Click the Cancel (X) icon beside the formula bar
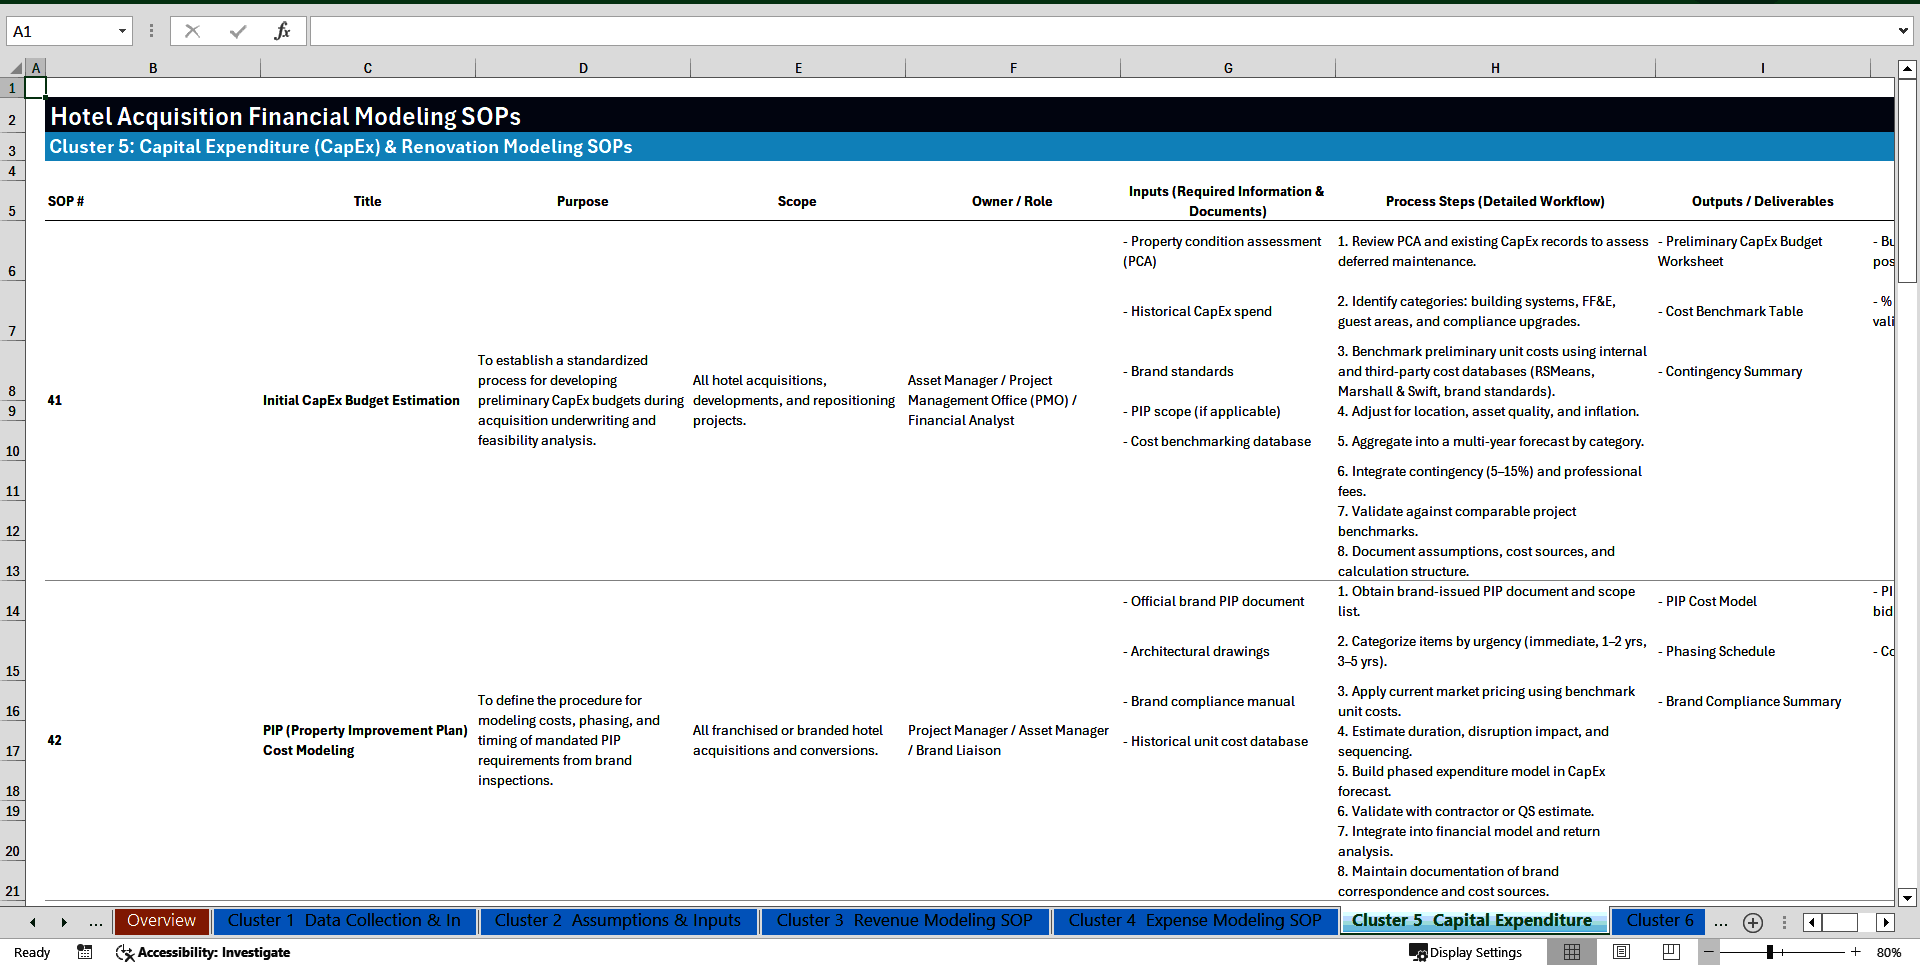 (192, 30)
